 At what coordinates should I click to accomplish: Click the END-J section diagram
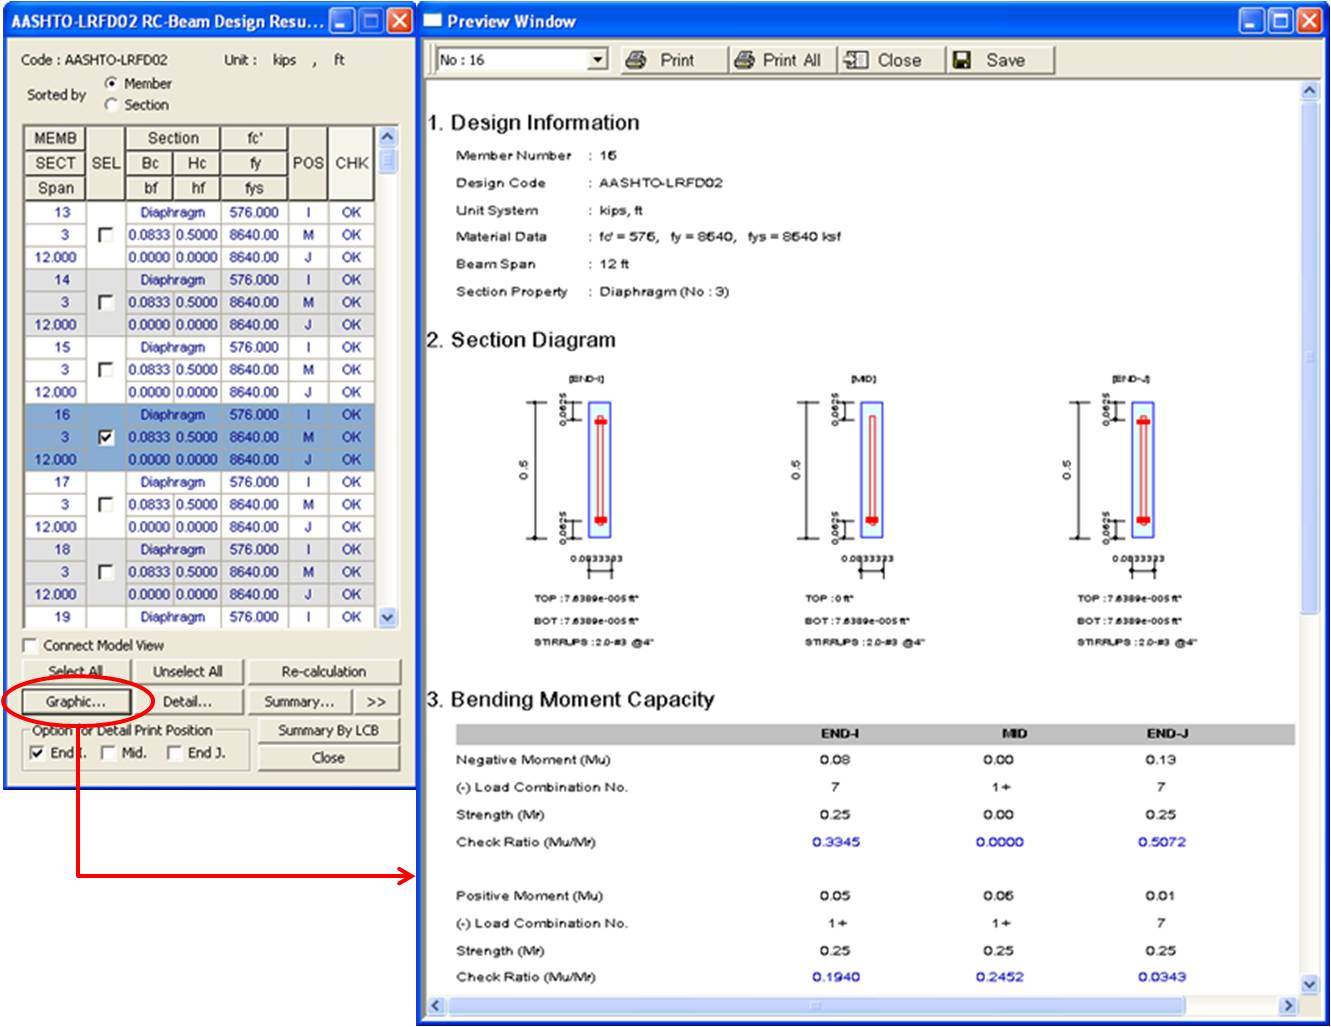pos(1143,470)
